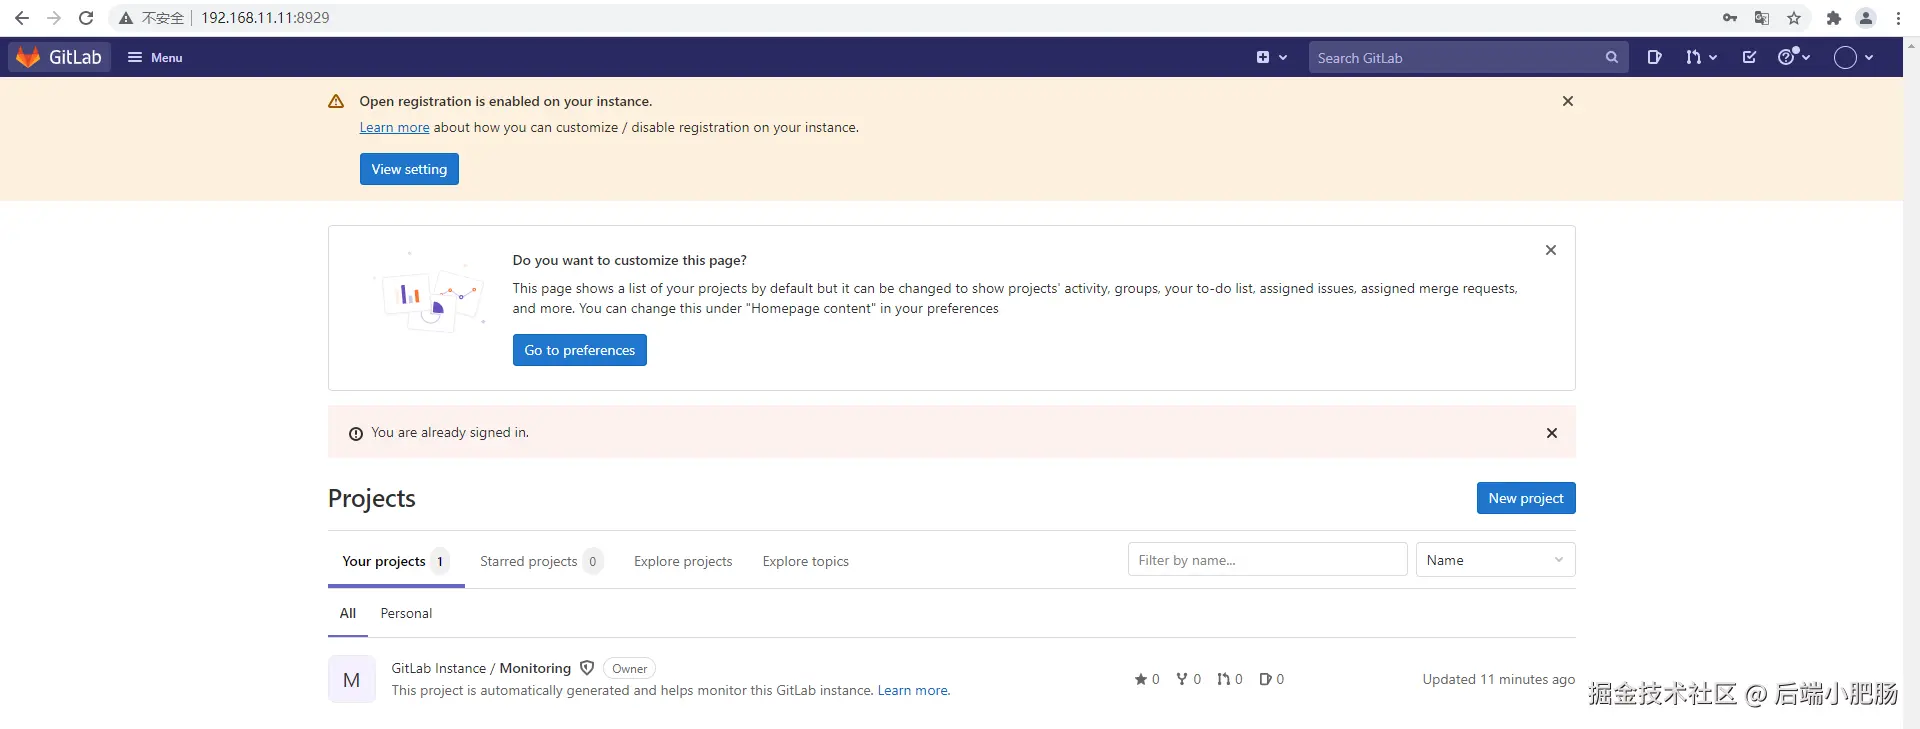Click the translate page icon
1920x729 pixels.
[x=1762, y=18]
